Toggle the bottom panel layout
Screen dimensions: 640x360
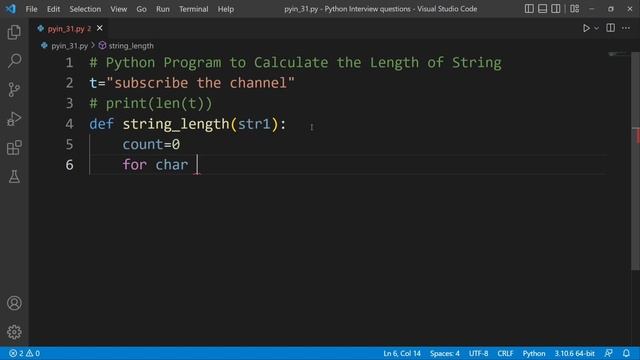542,9
